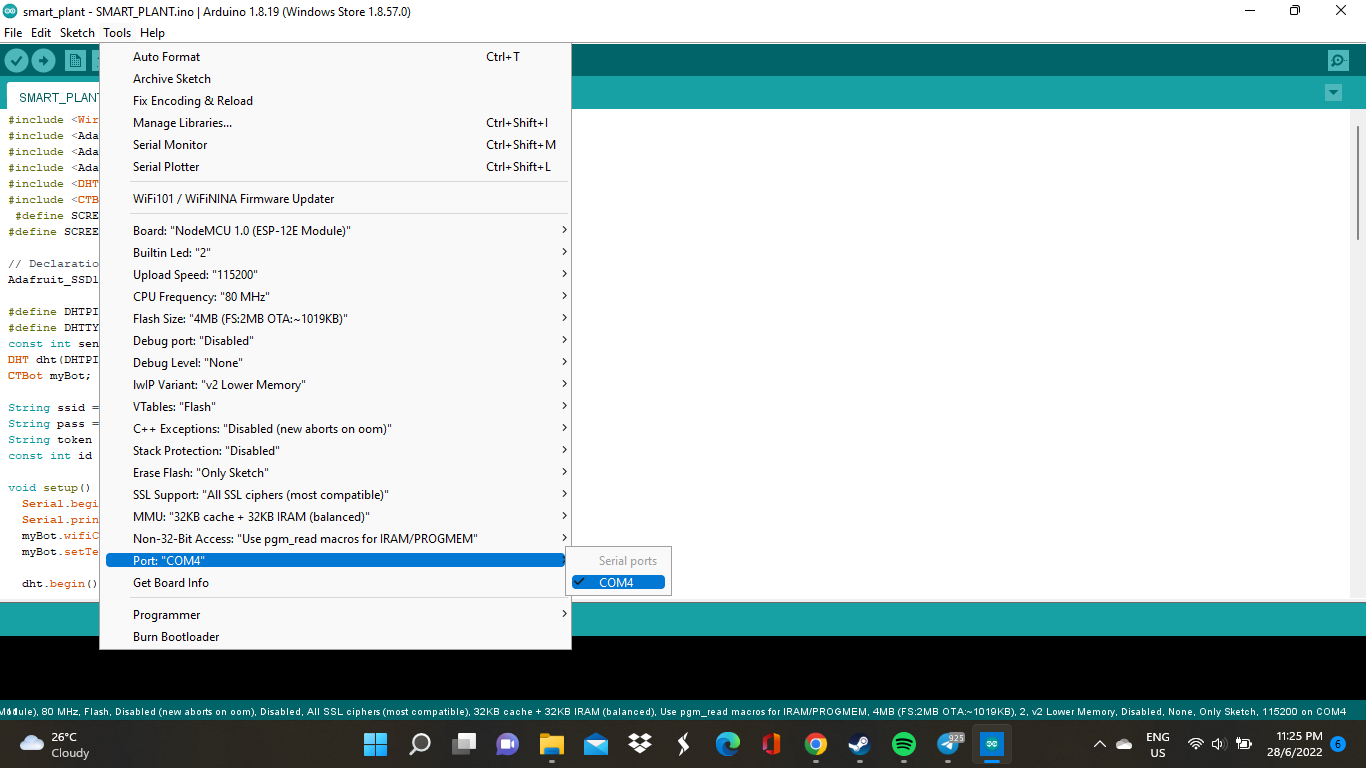Open SSL Support menu entry
The image size is (1366, 768).
pos(335,495)
